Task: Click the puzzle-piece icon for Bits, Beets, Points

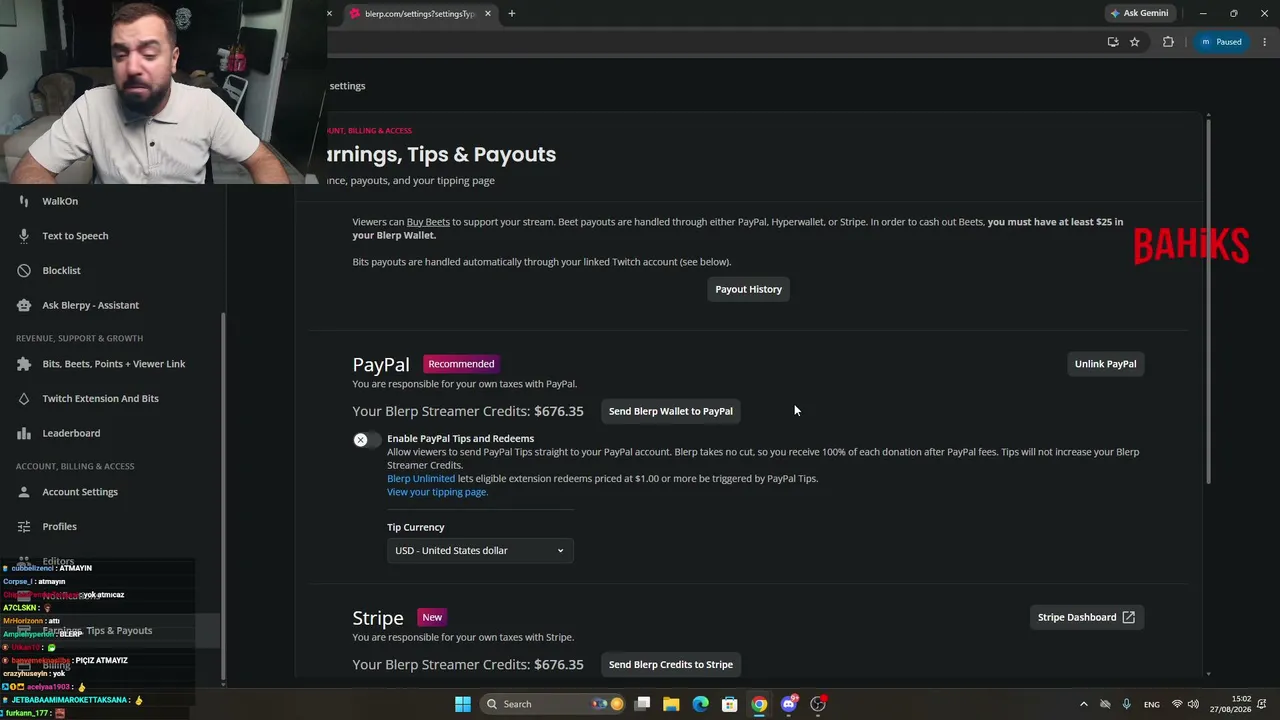Action: pos(24,364)
